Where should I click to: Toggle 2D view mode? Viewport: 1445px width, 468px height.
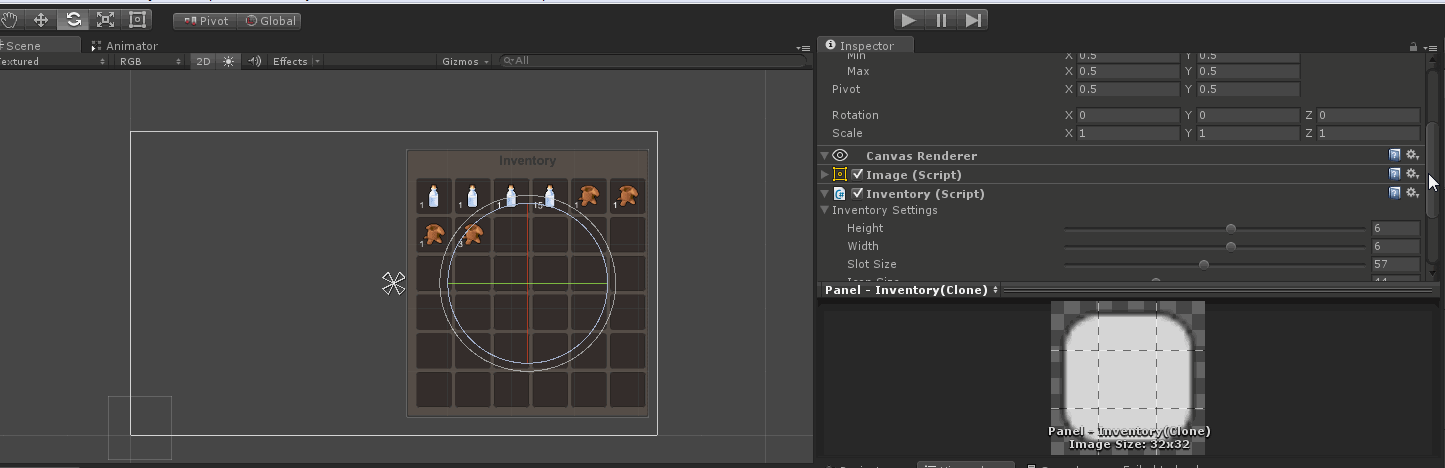tap(203, 61)
